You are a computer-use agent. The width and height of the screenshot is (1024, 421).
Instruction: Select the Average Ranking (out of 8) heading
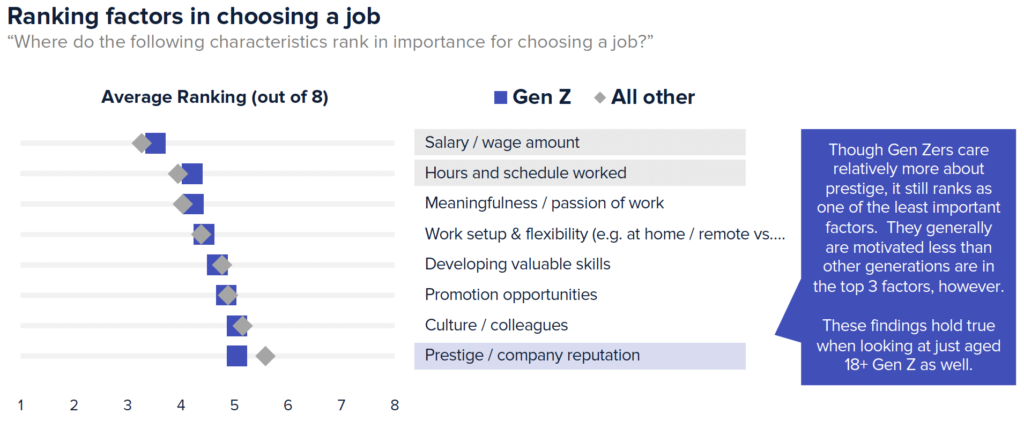point(215,98)
